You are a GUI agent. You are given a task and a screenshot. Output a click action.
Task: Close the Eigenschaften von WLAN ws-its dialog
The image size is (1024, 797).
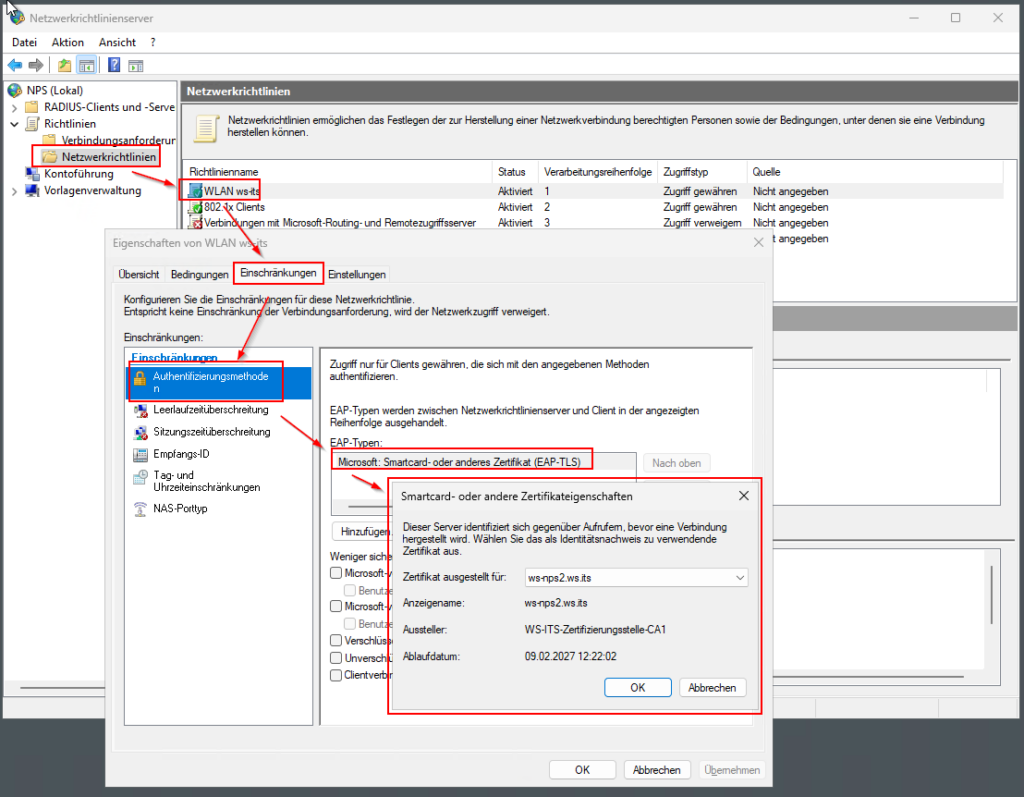(x=758, y=242)
